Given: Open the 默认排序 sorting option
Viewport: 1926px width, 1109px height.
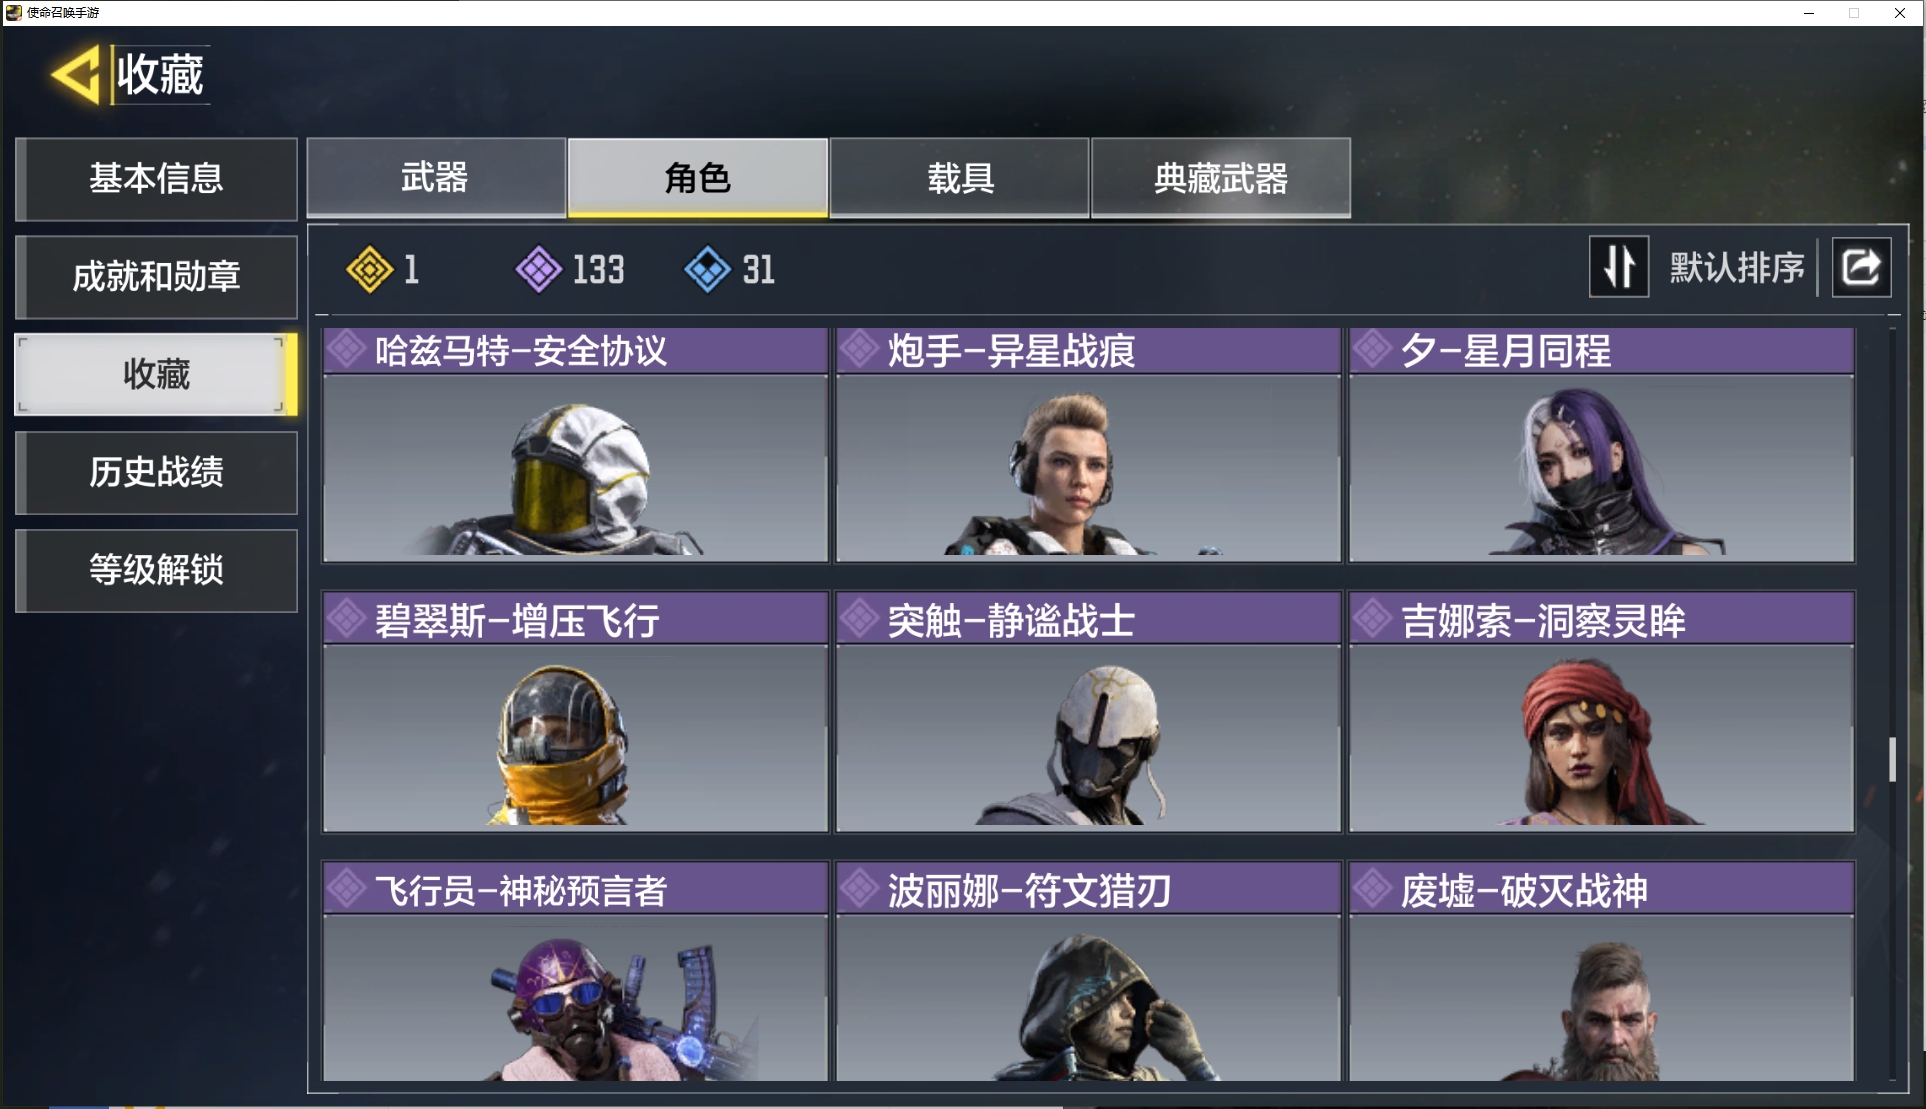Looking at the screenshot, I should tap(1737, 267).
